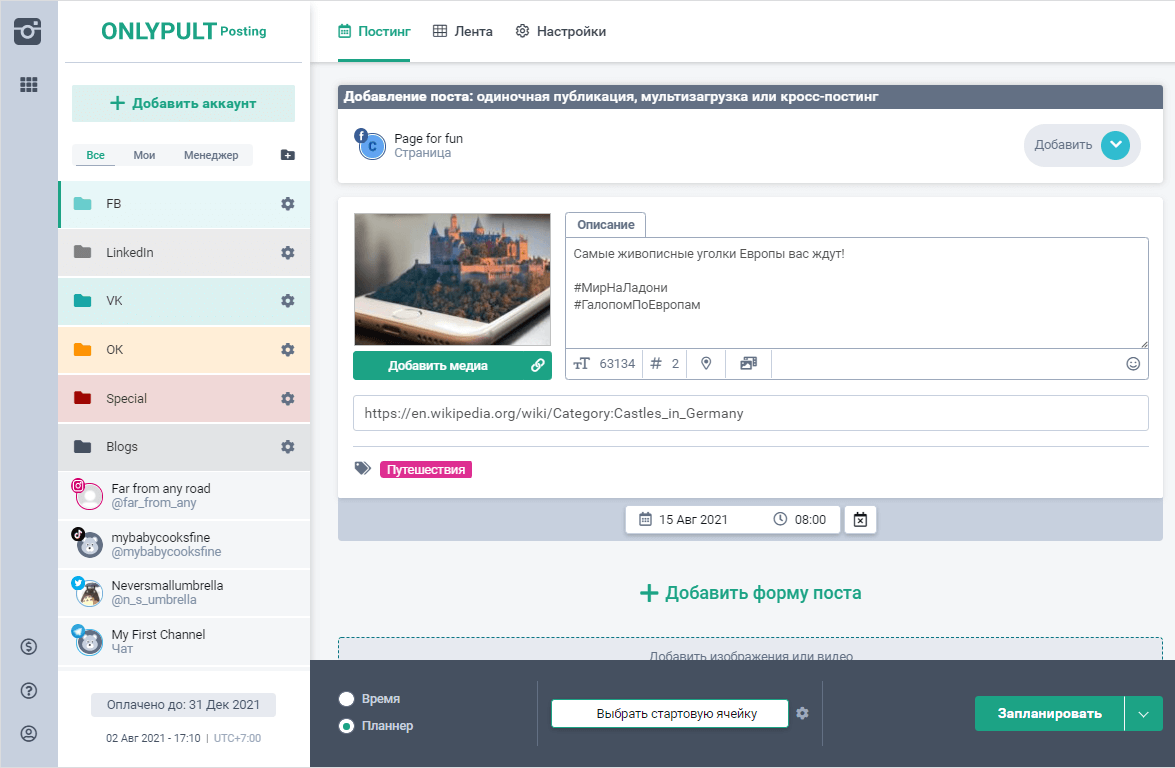Click the Запланировать button
1175x768 pixels.
coord(1049,714)
